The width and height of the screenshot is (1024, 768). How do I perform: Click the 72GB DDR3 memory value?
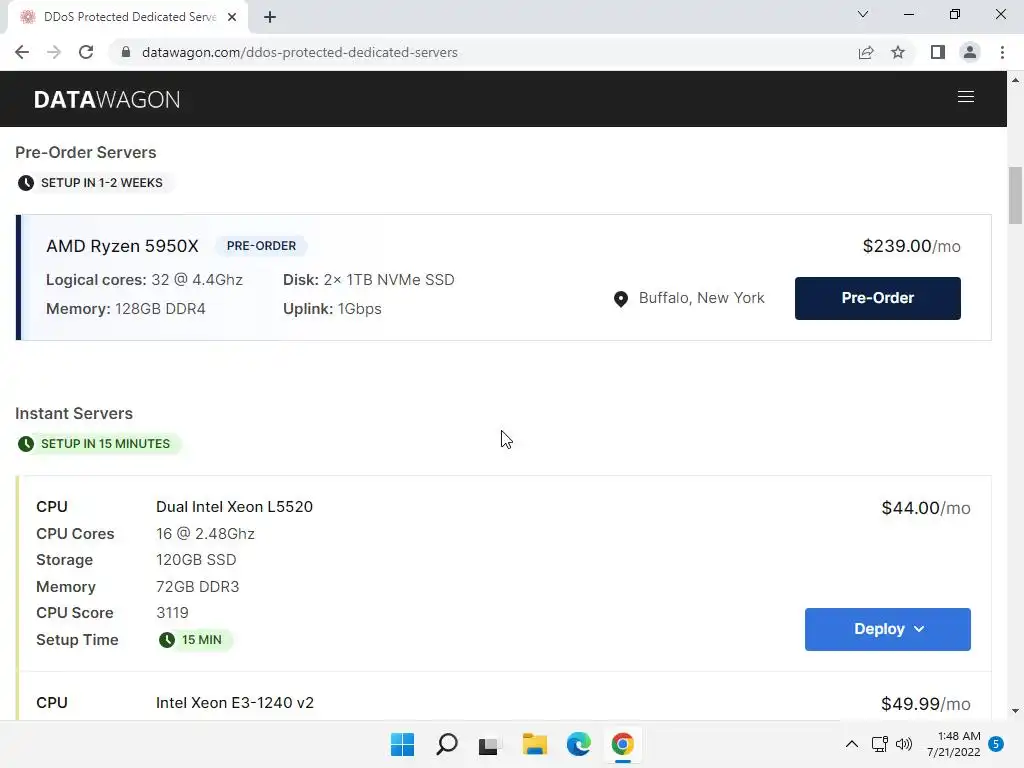click(x=197, y=586)
